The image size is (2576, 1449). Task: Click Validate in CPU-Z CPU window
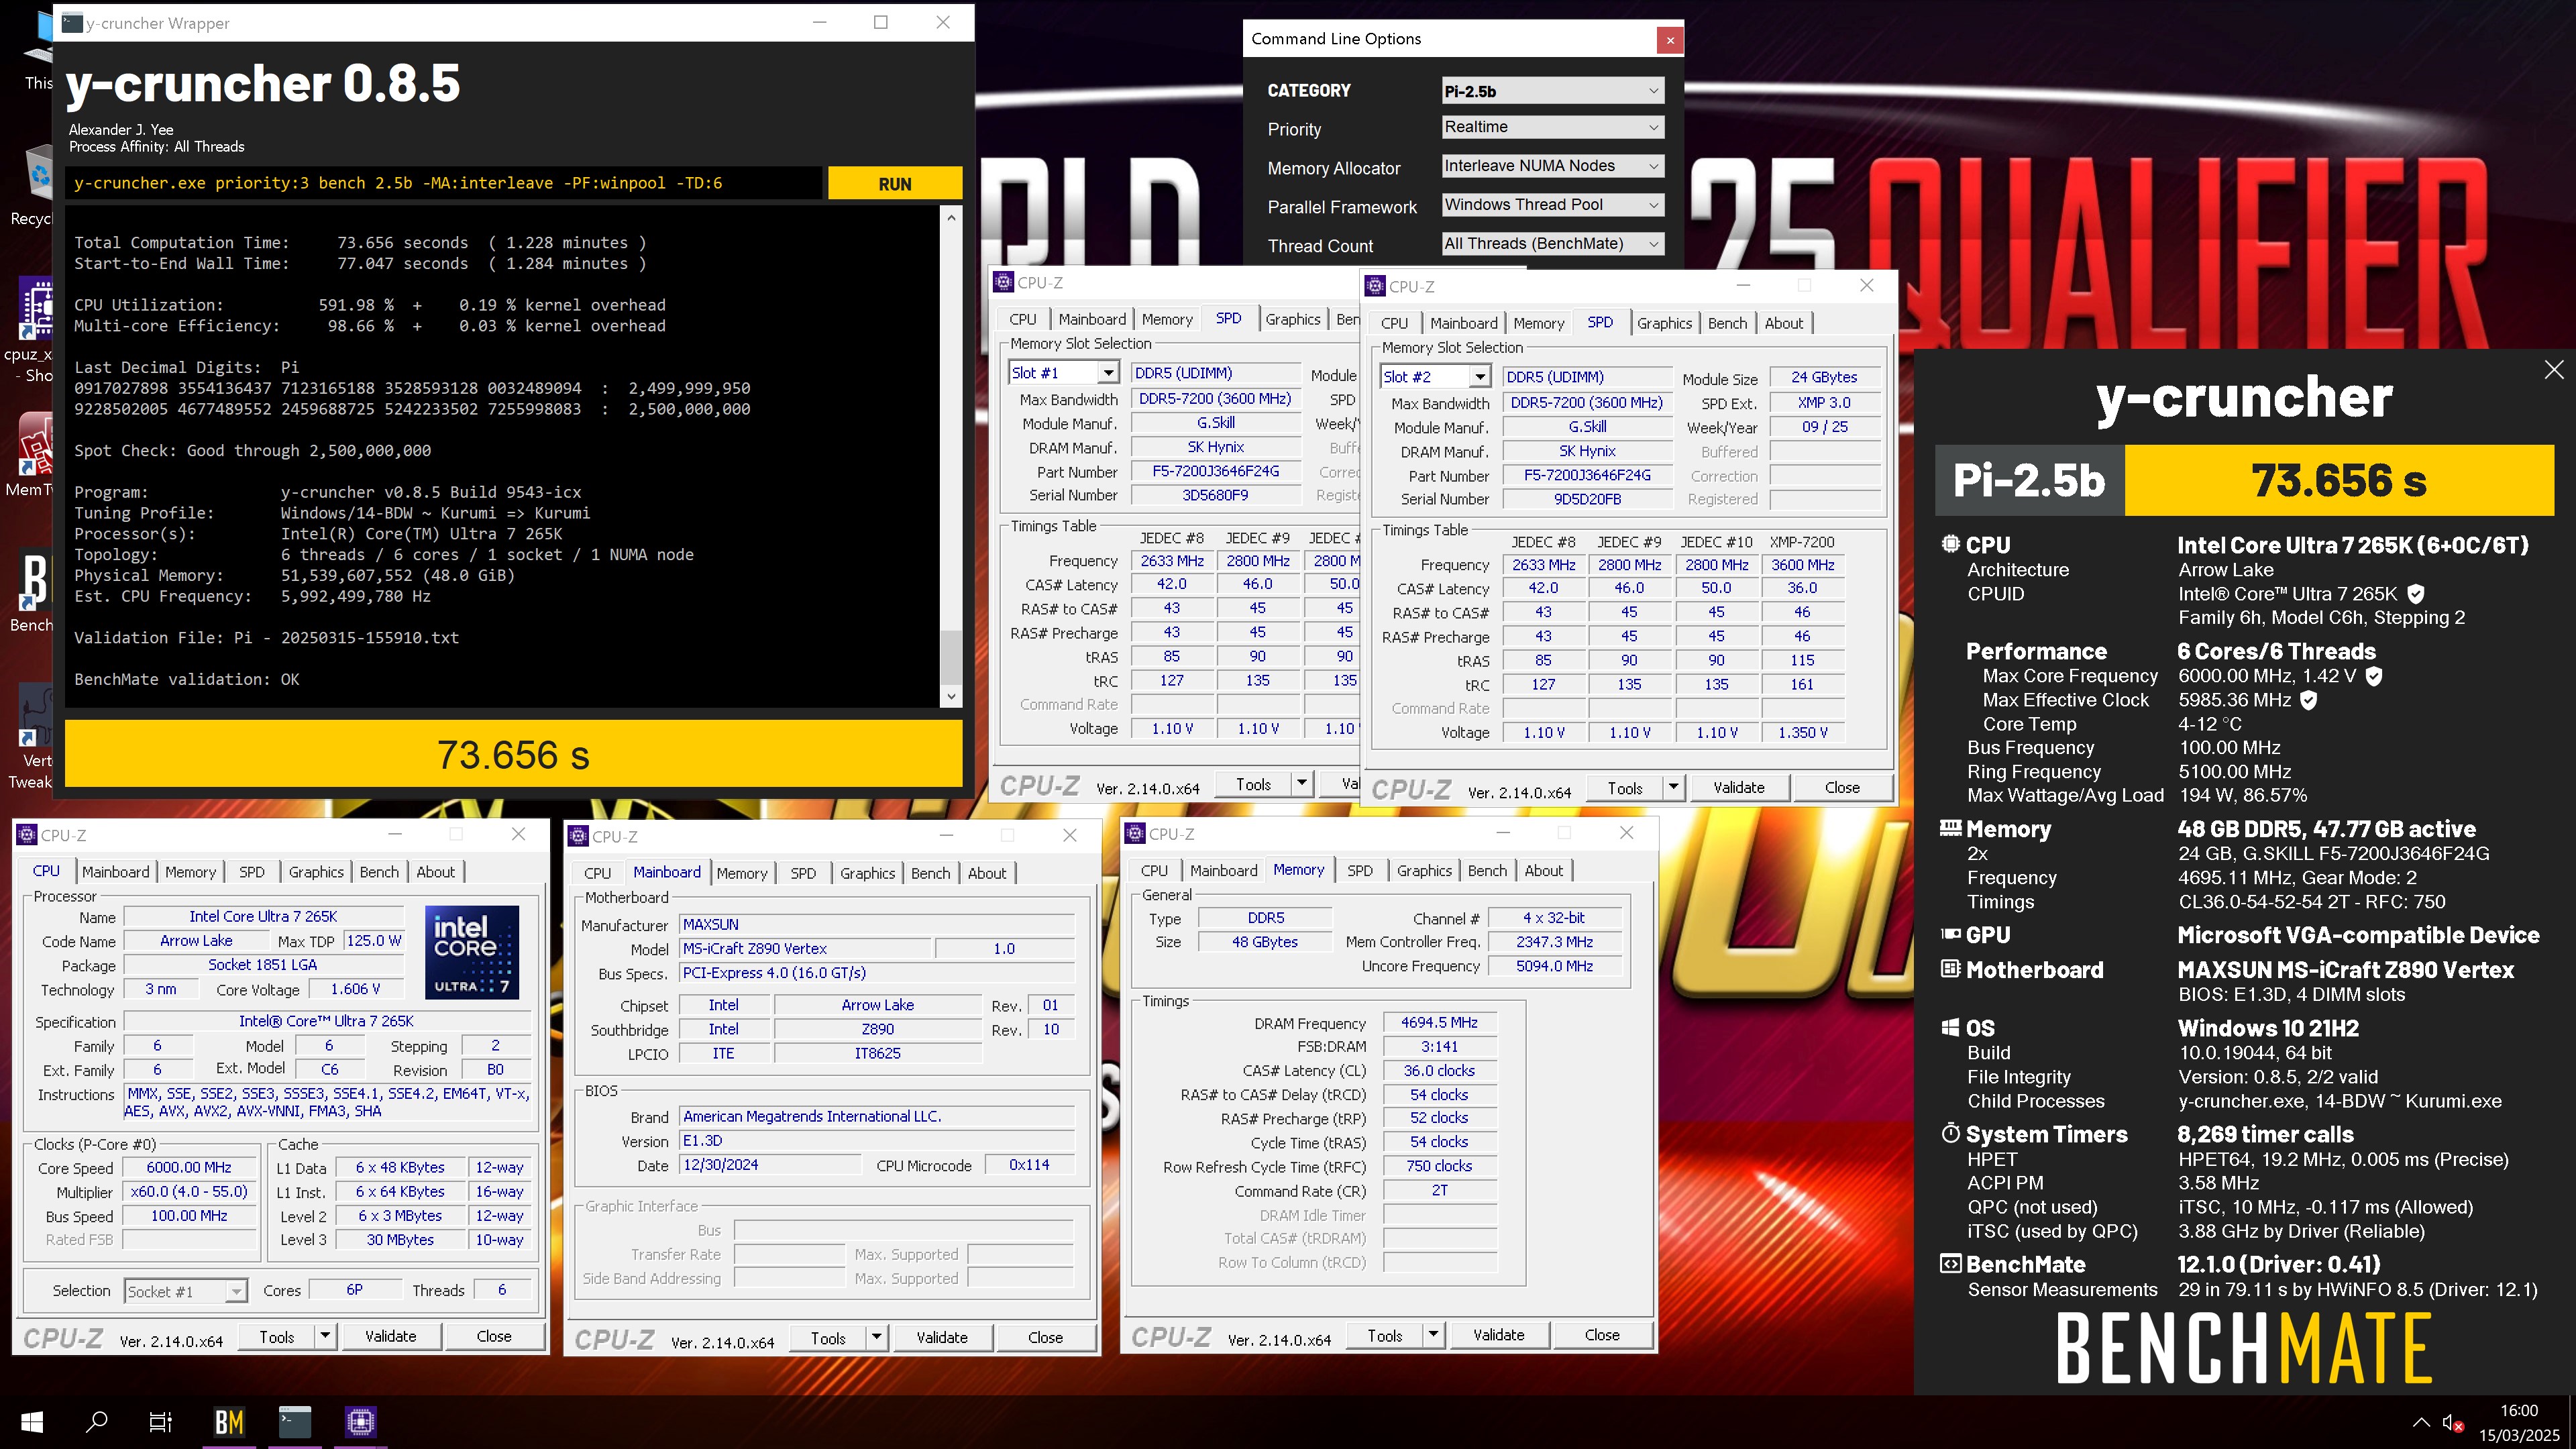[x=390, y=1336]
